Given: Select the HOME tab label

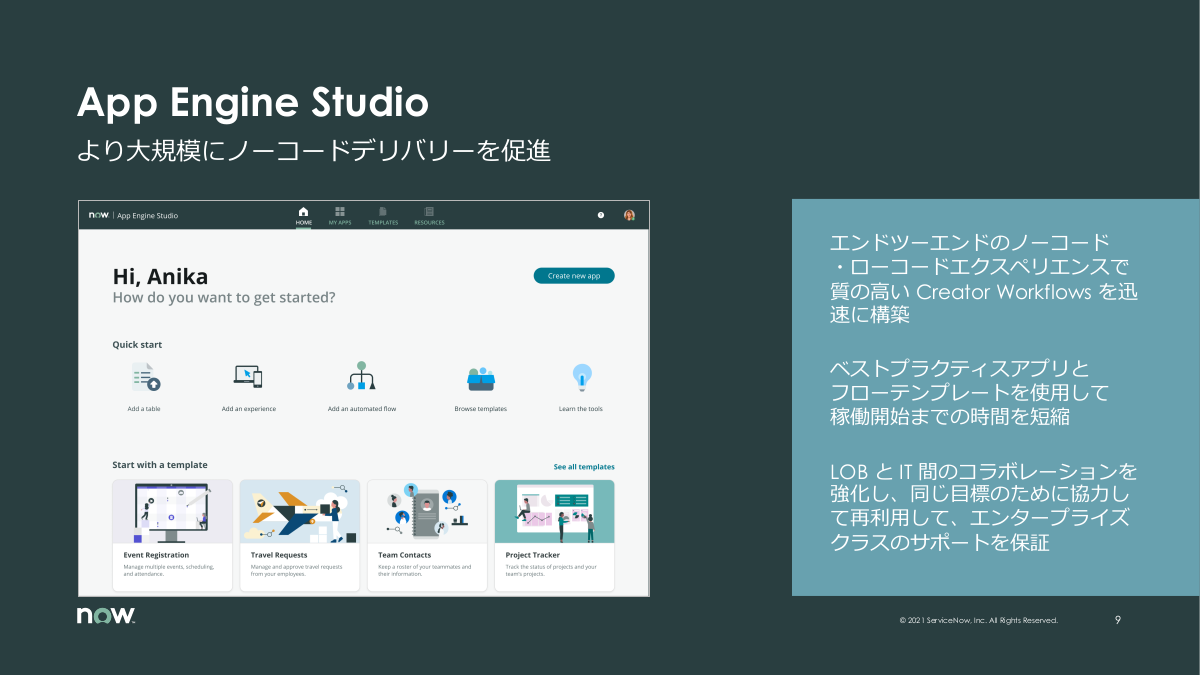Looking at the screenshot, I should click(x=303, y=223).
